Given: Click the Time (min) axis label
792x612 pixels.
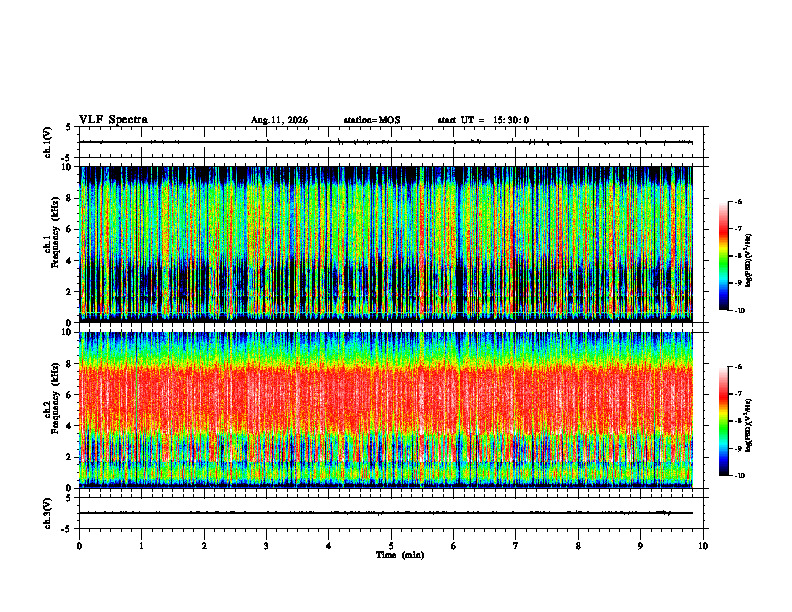Looking at the screenshot, I should coord(400,555).
